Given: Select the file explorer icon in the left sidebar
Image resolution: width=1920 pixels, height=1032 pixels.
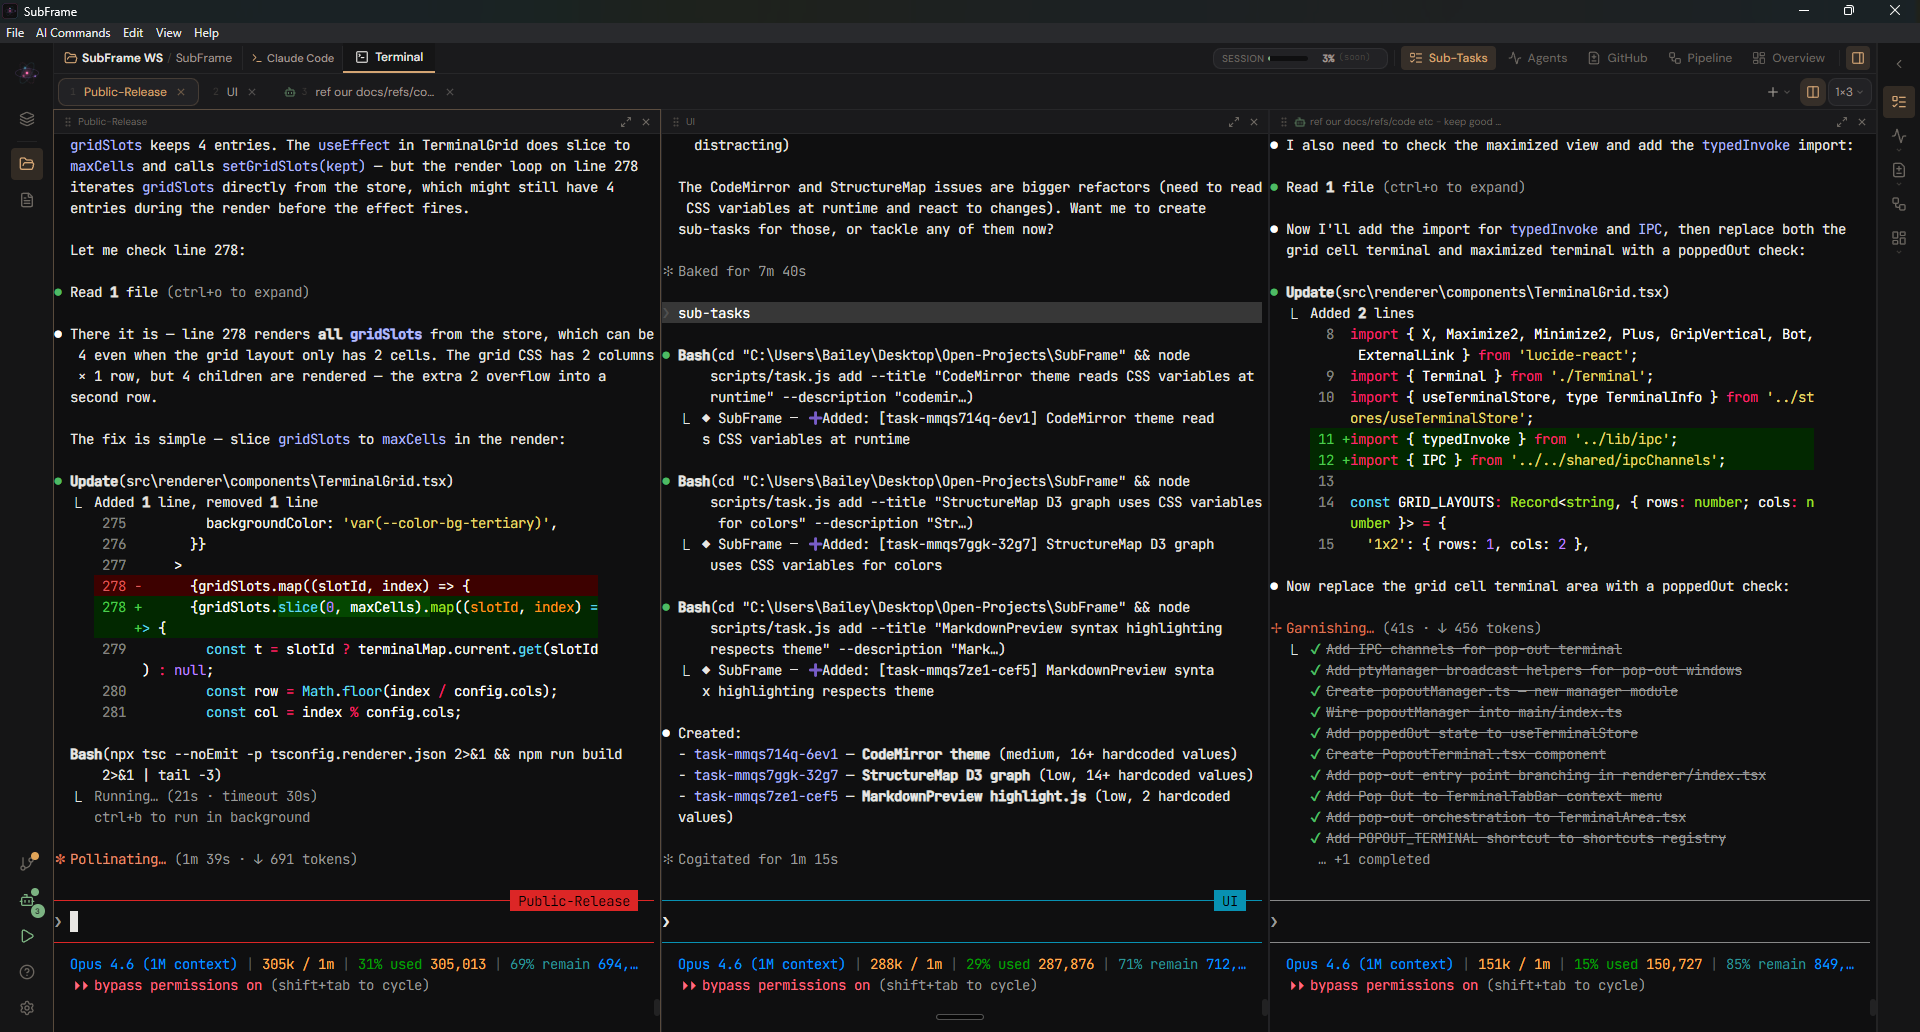Looking at the screenshot, I should coord(27,164).
